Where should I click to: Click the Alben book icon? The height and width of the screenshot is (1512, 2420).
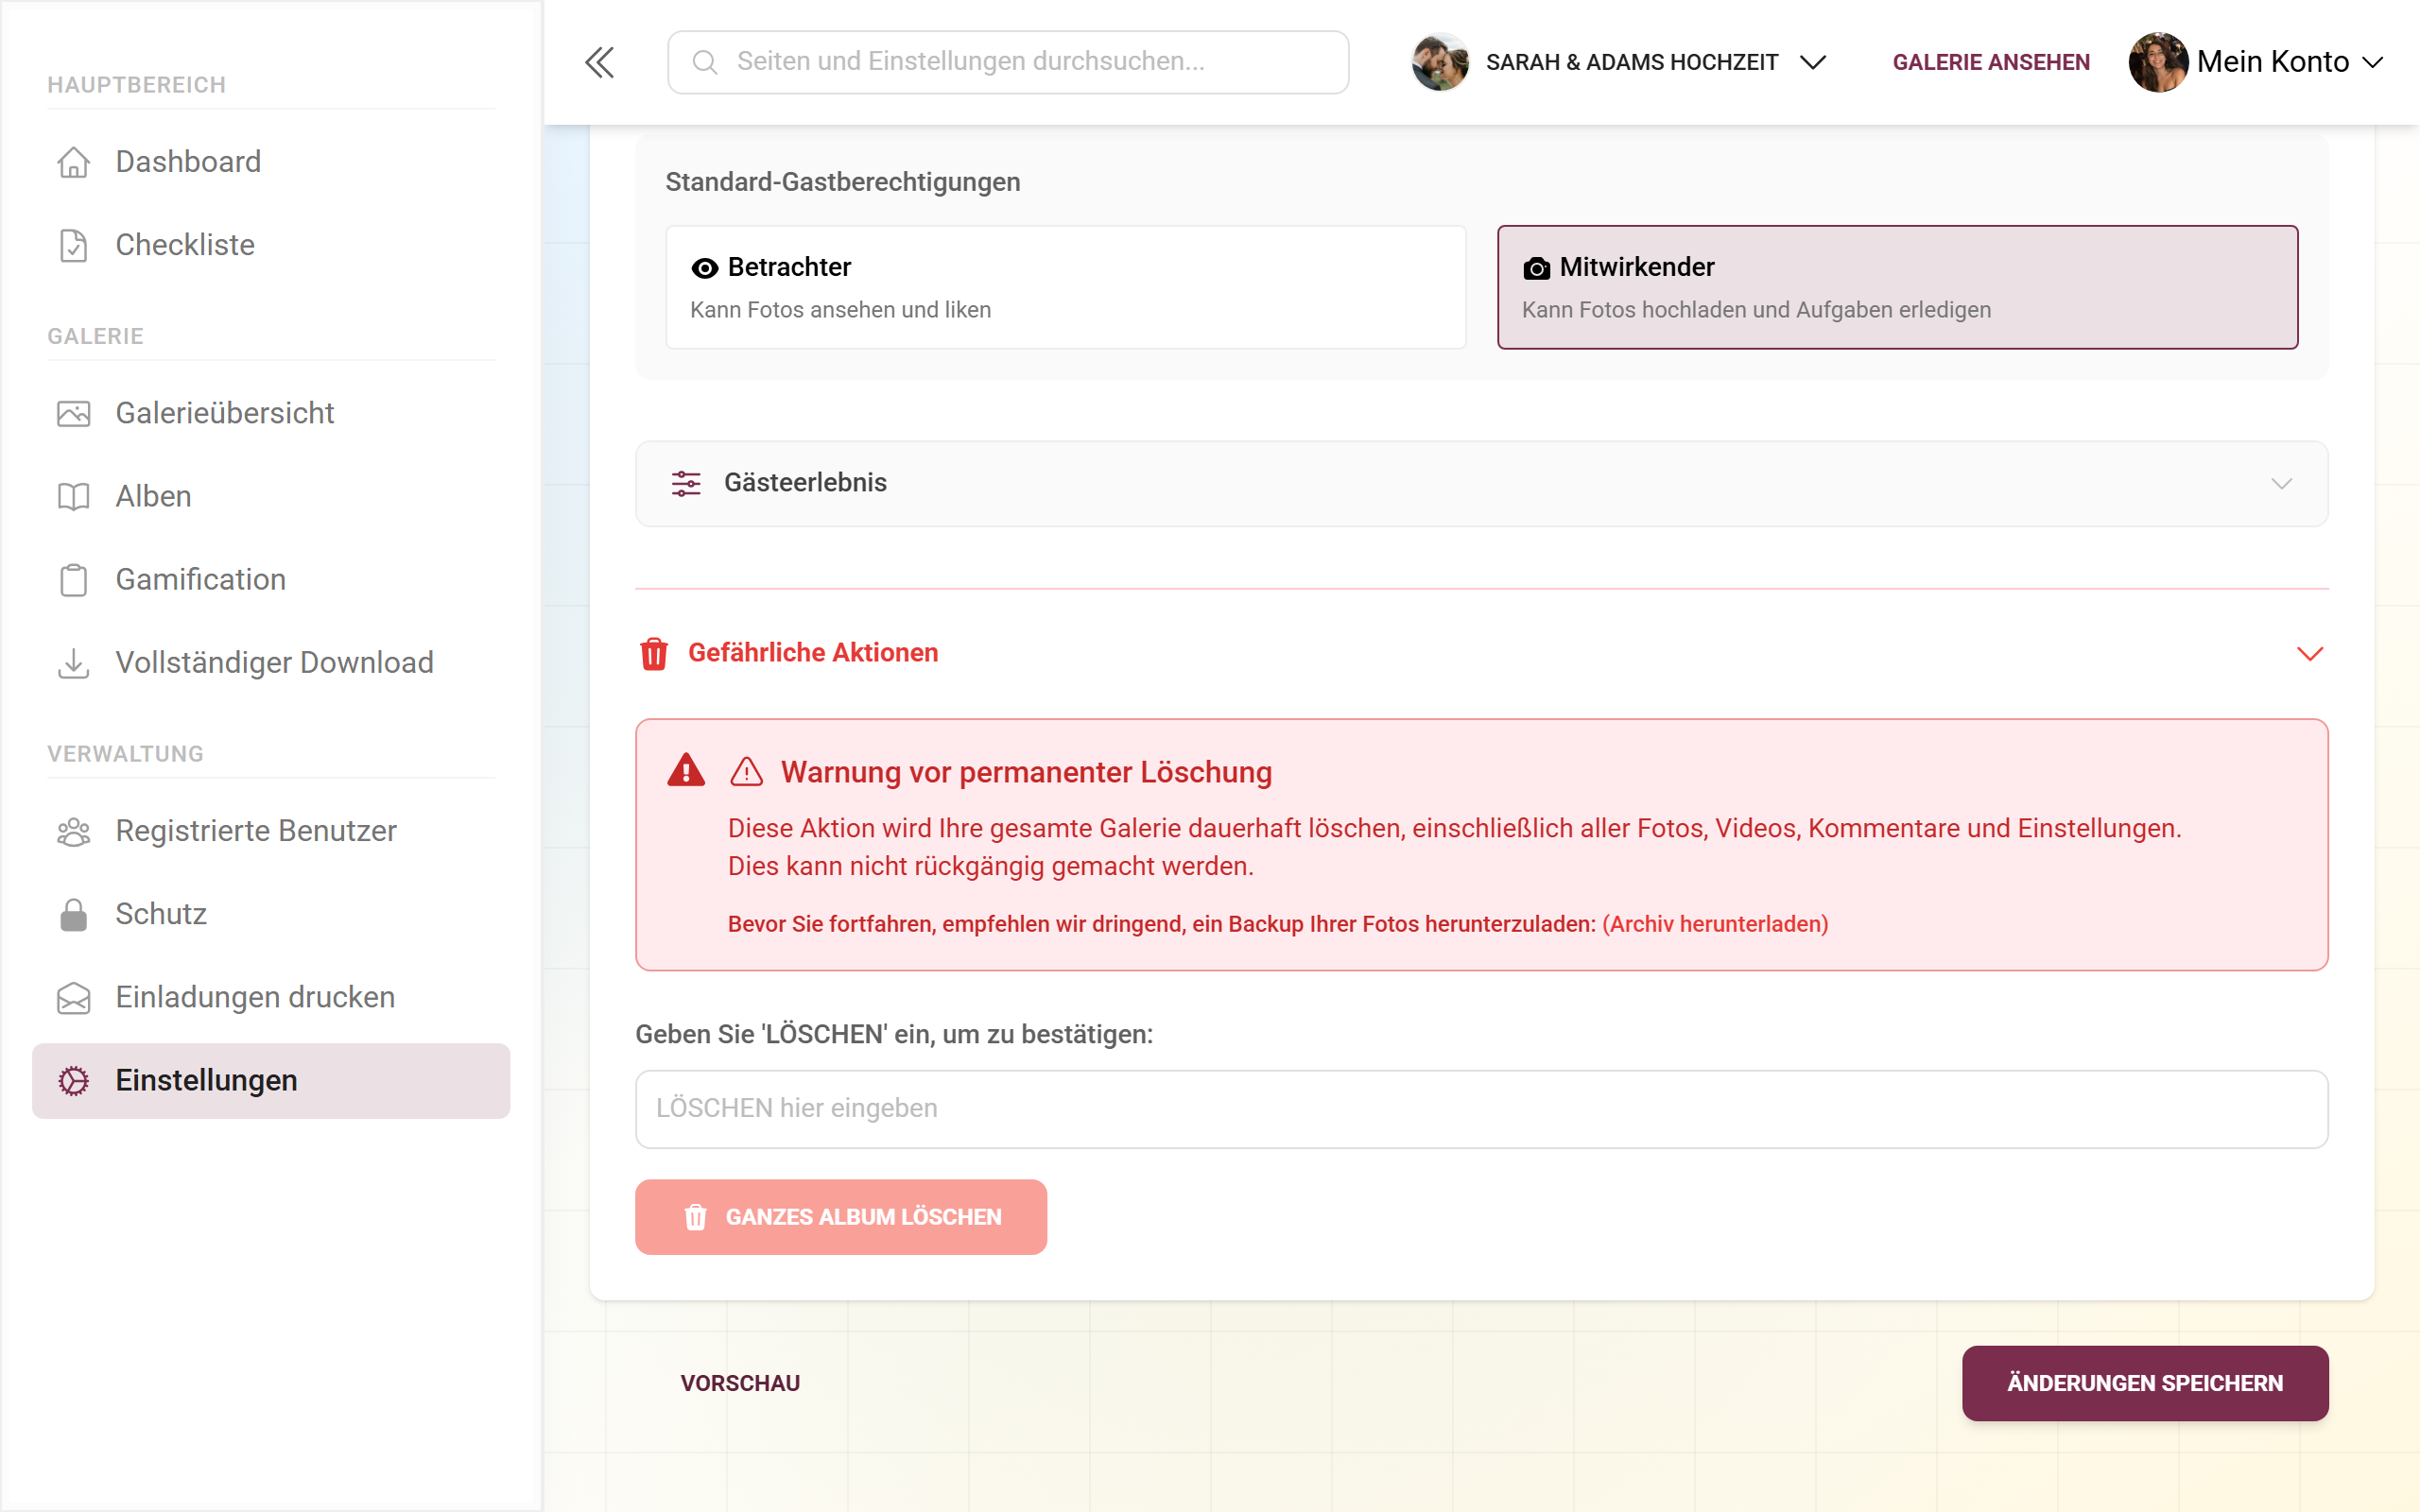[73, 496]
